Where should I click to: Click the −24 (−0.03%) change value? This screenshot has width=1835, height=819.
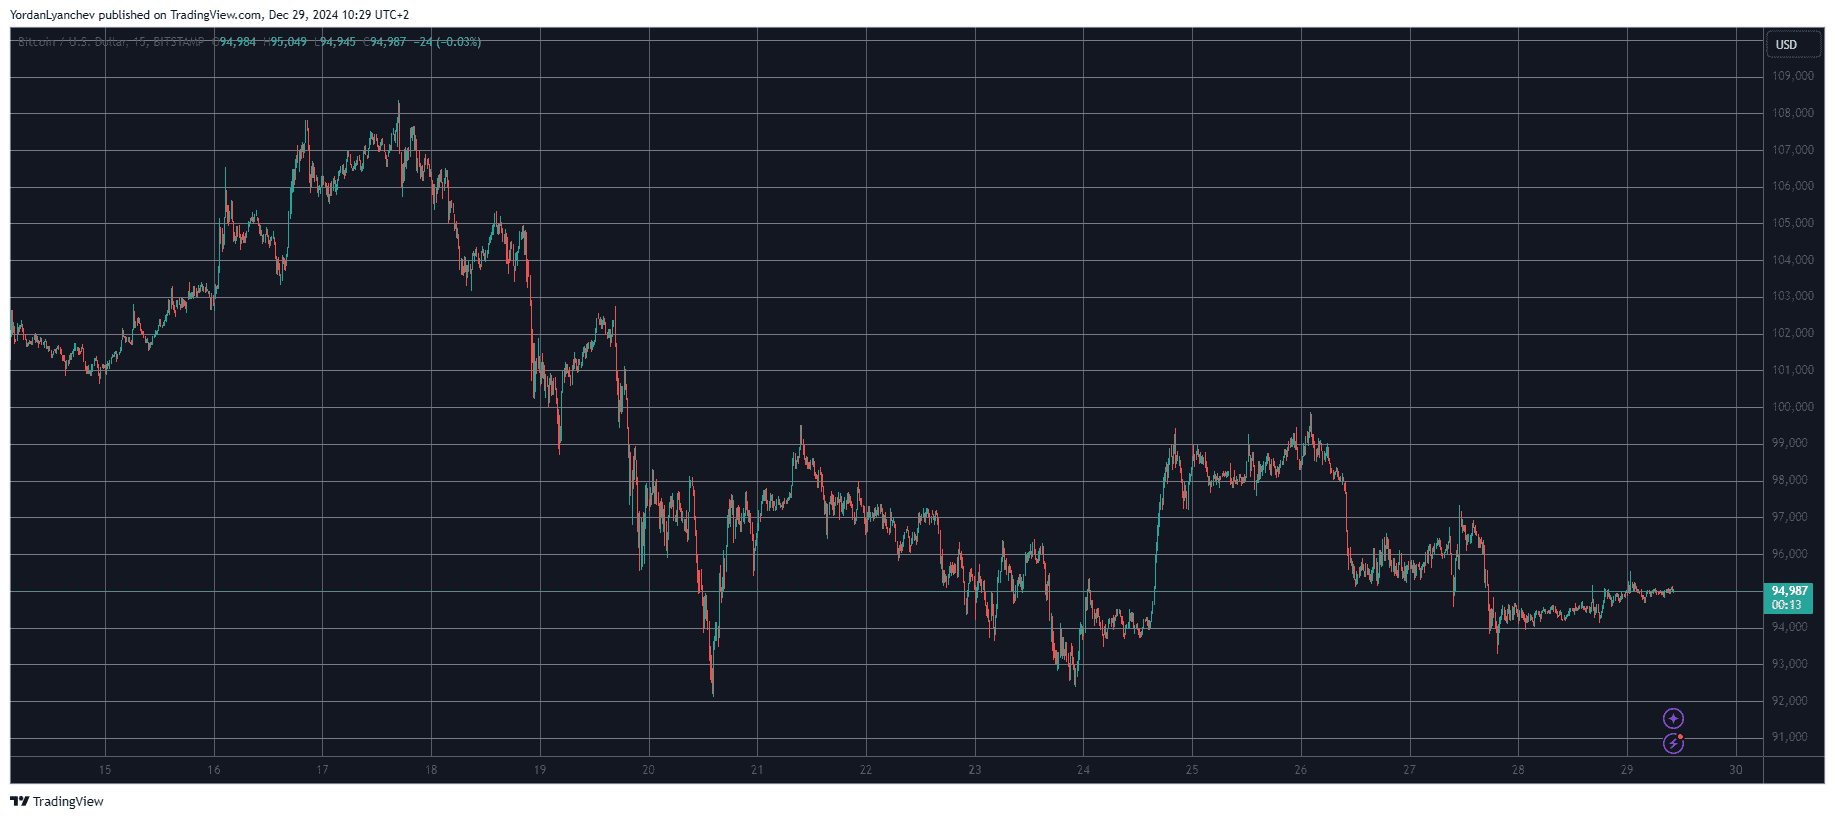[x=447, y=42]
